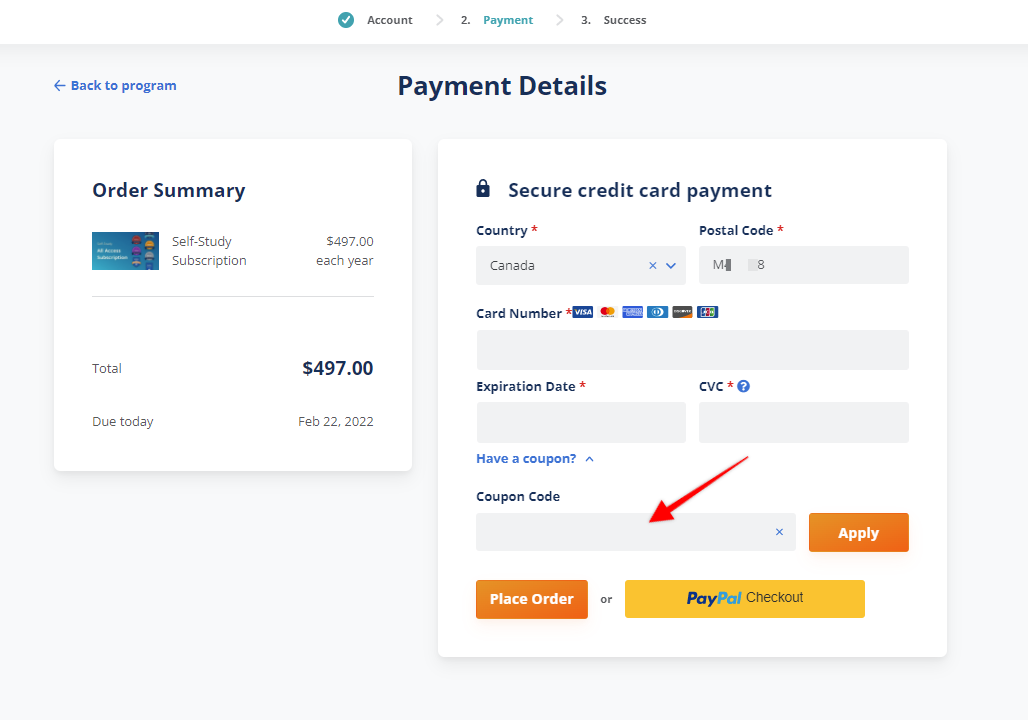
Task: Click the American Express card icon
Action: point(632,312)
